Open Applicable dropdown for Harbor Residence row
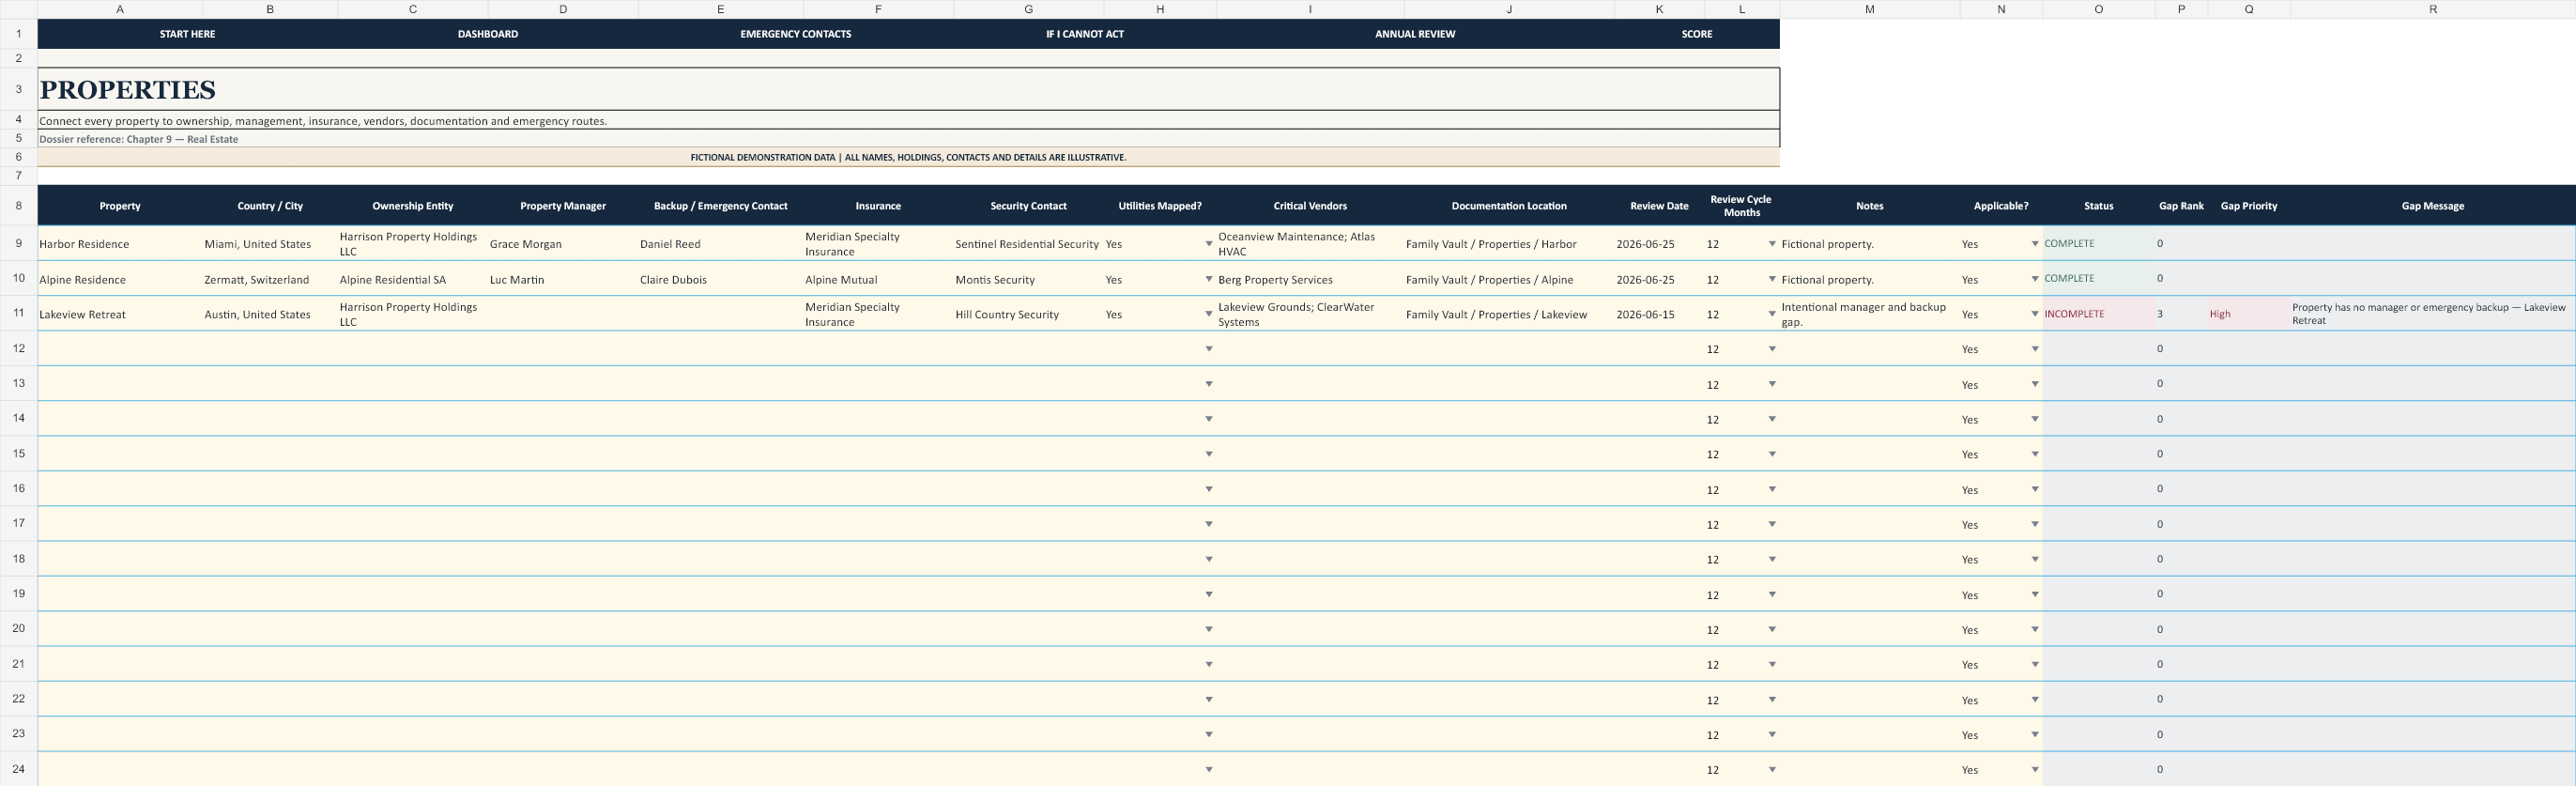 point(2035,244)
